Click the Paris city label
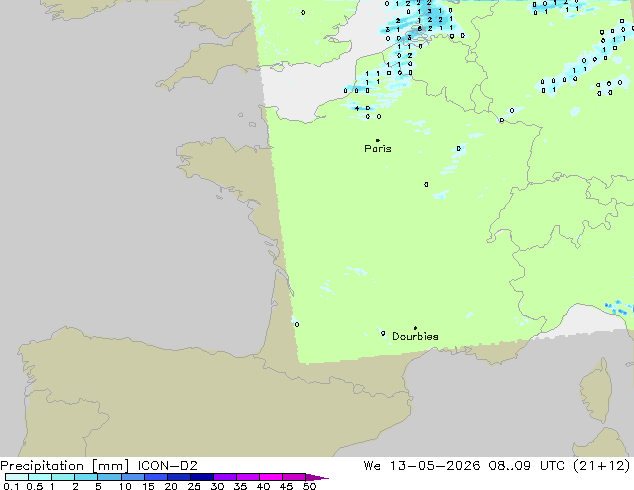 coord(378,149)
